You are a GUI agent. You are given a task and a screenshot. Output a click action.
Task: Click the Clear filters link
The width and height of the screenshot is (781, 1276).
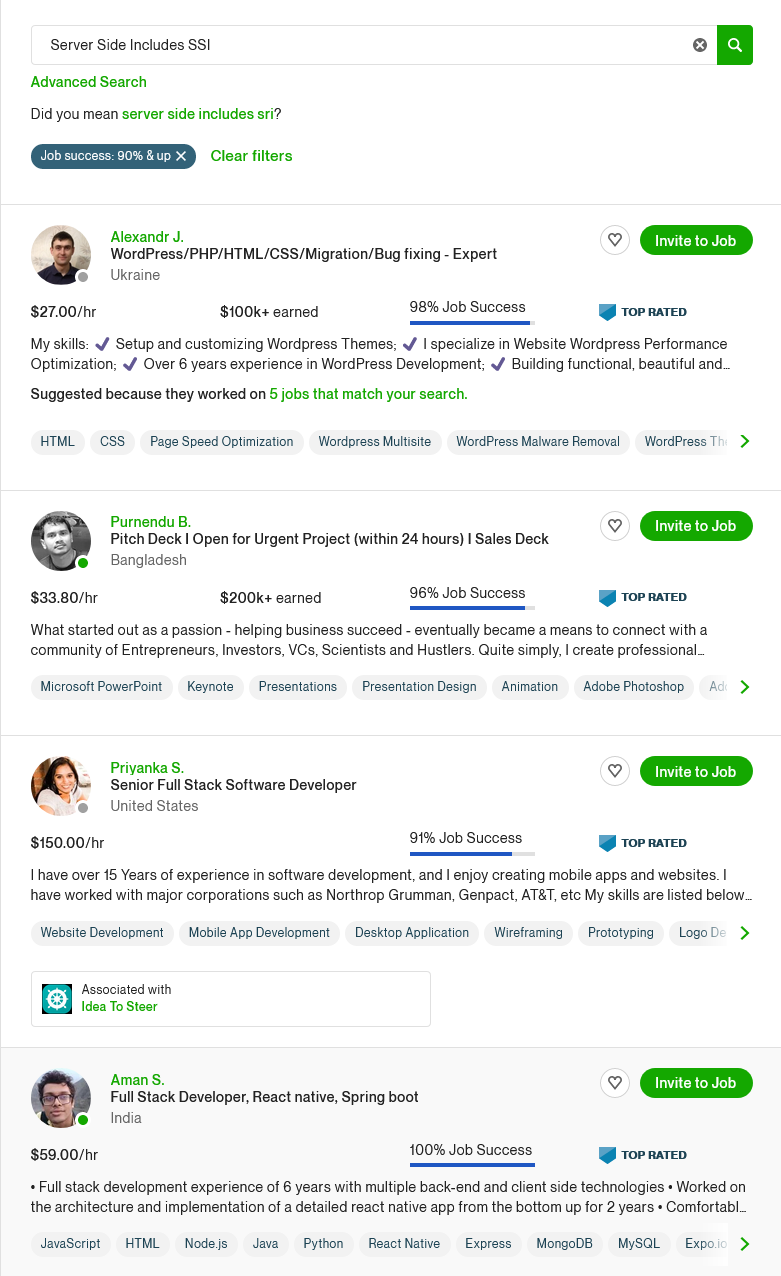point(251,156)
